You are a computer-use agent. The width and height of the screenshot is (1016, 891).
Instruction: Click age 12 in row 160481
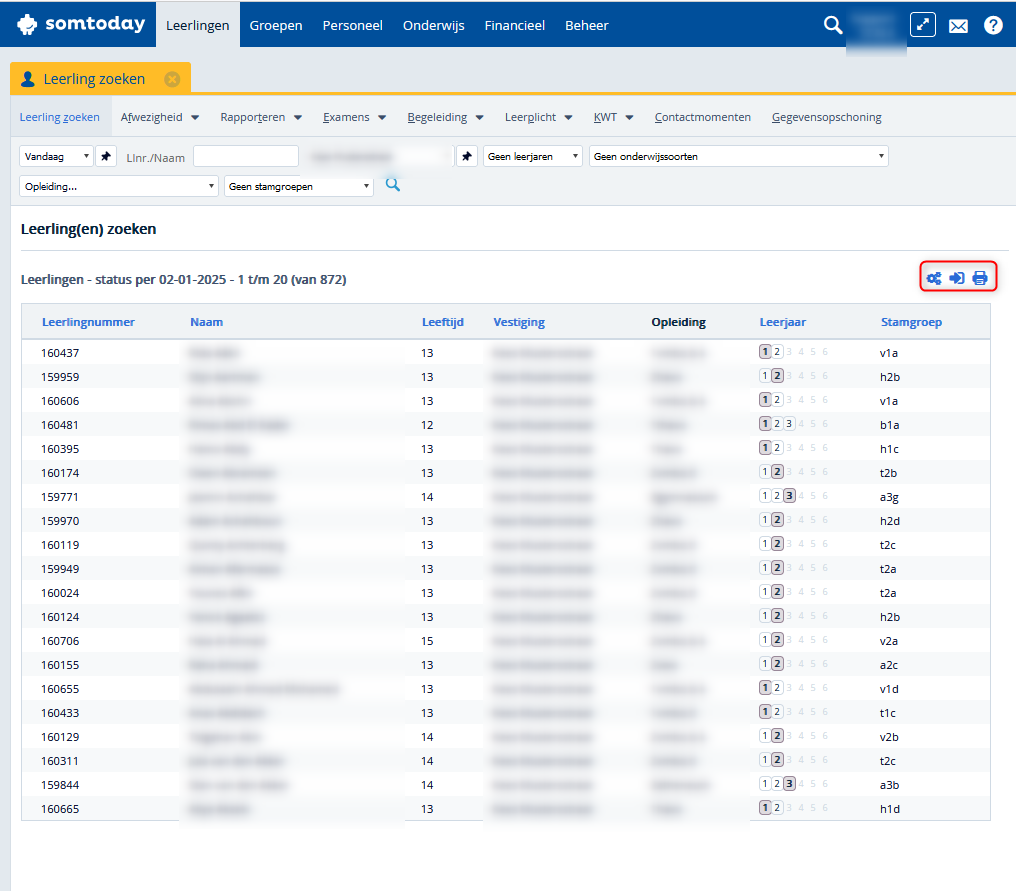click(x=427, y=425)
